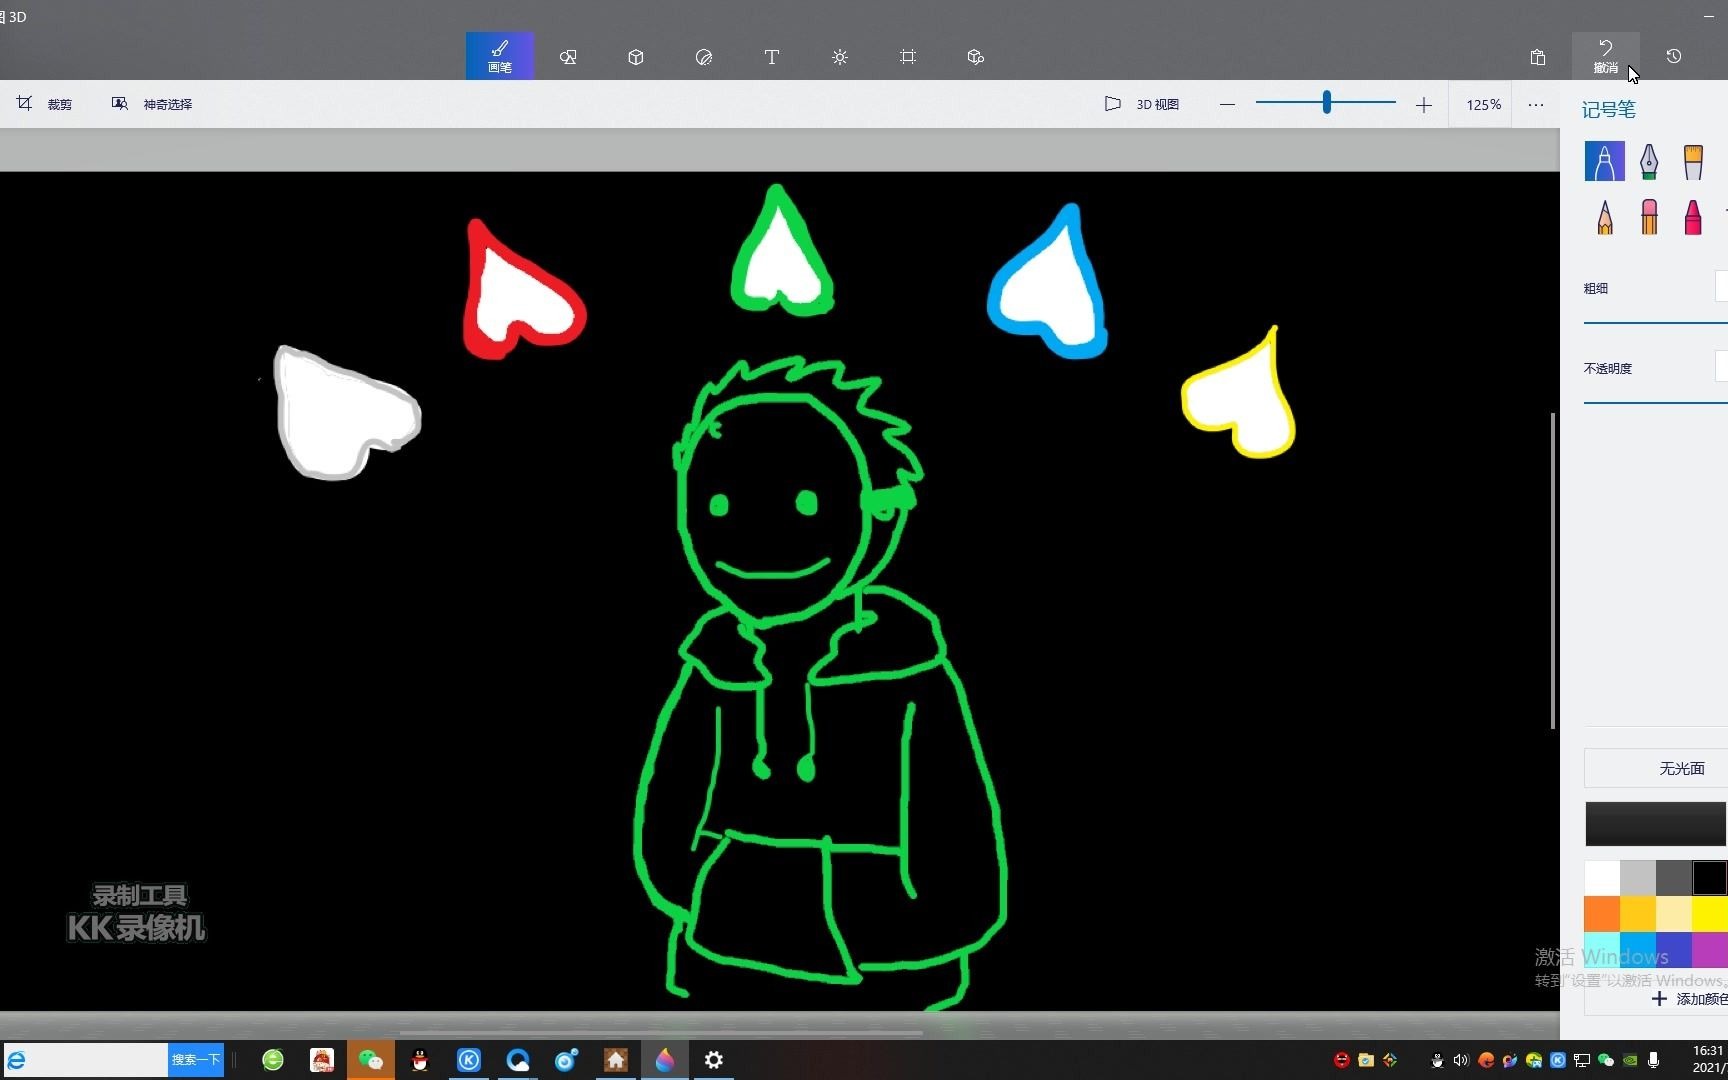
Task: Switch to Paint 3D taskbar icon
Action: (x=665, y=1060)
